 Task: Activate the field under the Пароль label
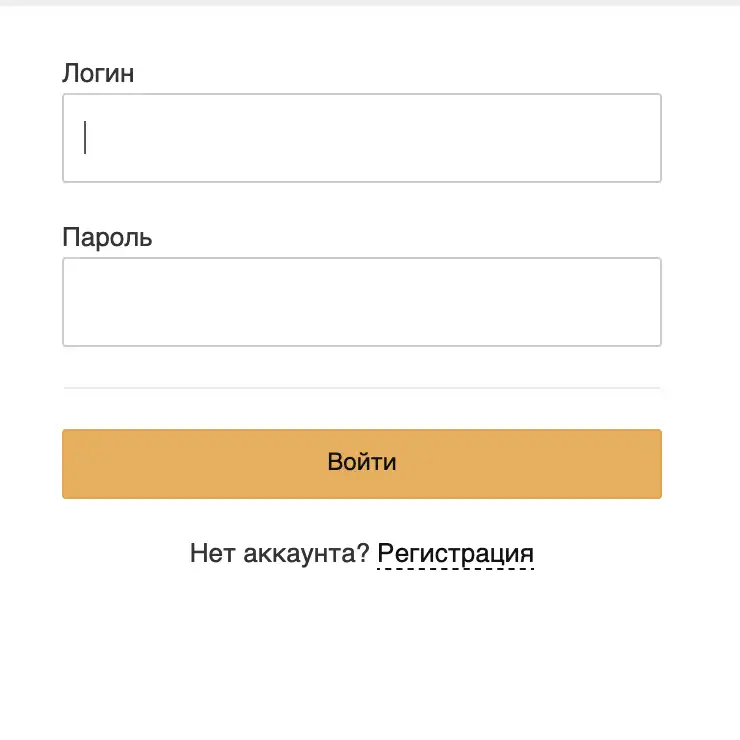point(361,302)
